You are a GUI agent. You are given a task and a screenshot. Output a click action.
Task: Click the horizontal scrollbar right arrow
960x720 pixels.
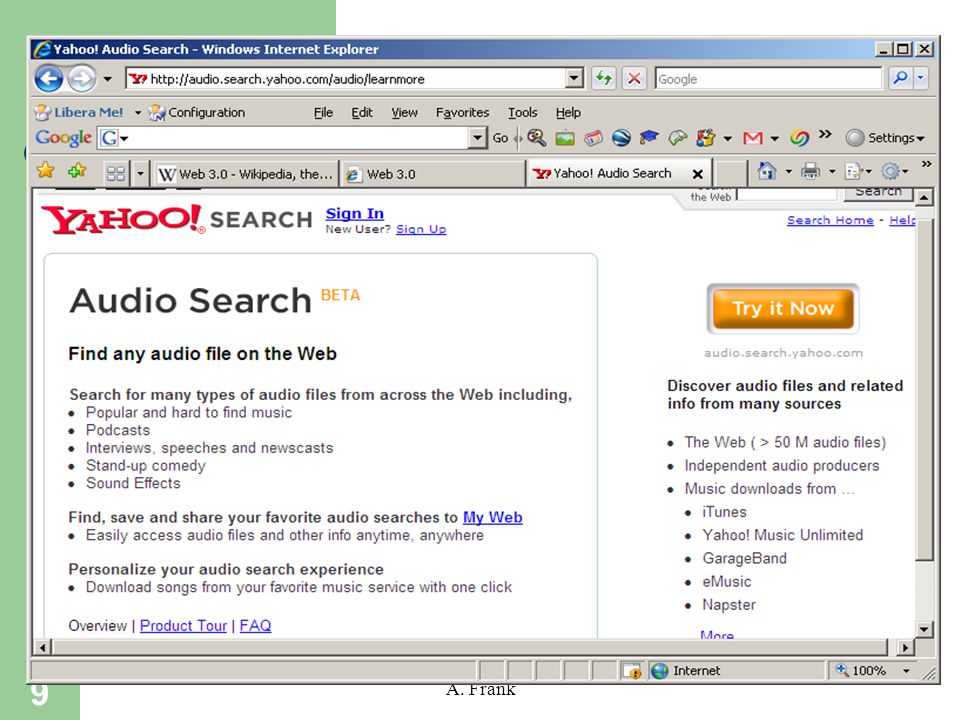pos(905,647)
